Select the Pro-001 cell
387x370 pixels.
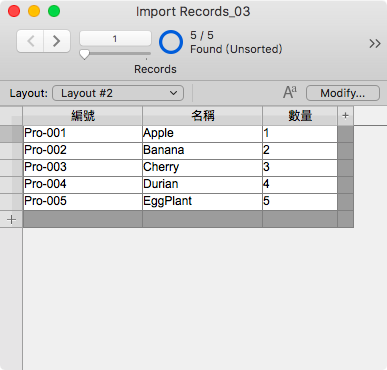[x=83, y=133]
